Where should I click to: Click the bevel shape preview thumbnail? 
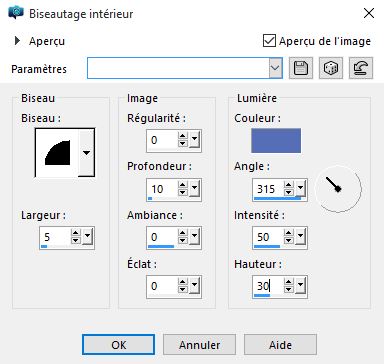(57, 153)
